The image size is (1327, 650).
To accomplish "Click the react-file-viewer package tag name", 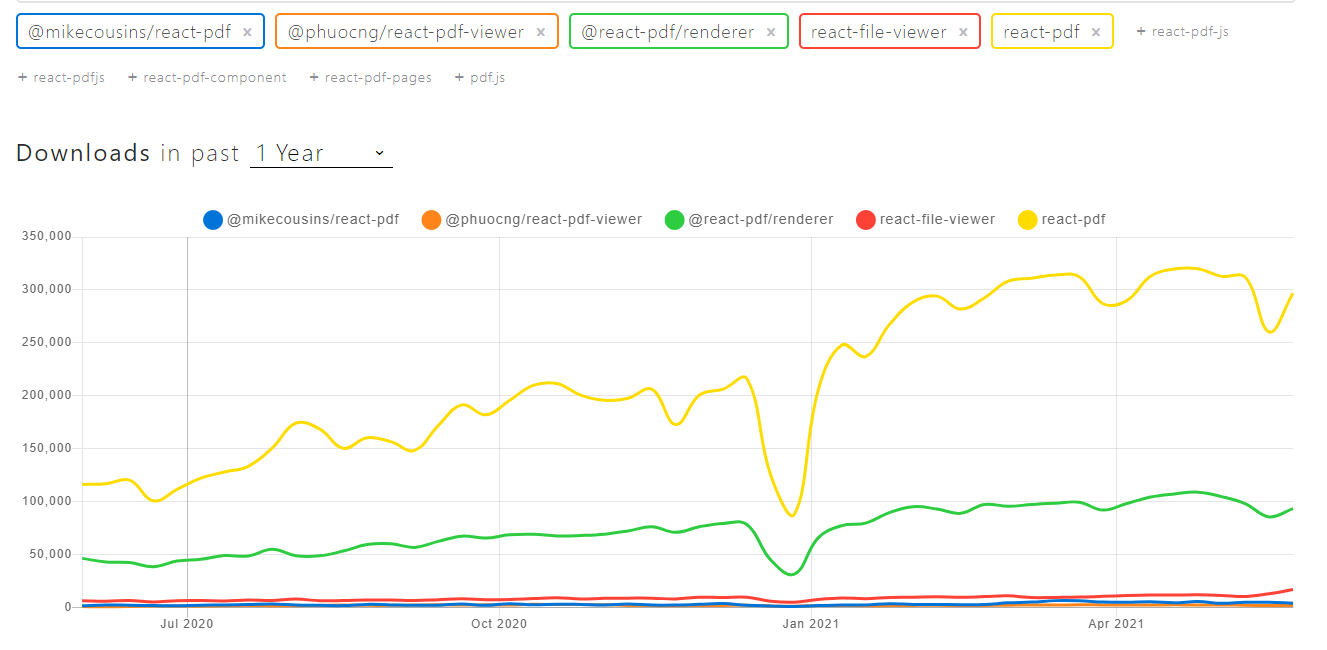I will click(x=878, y=32).
